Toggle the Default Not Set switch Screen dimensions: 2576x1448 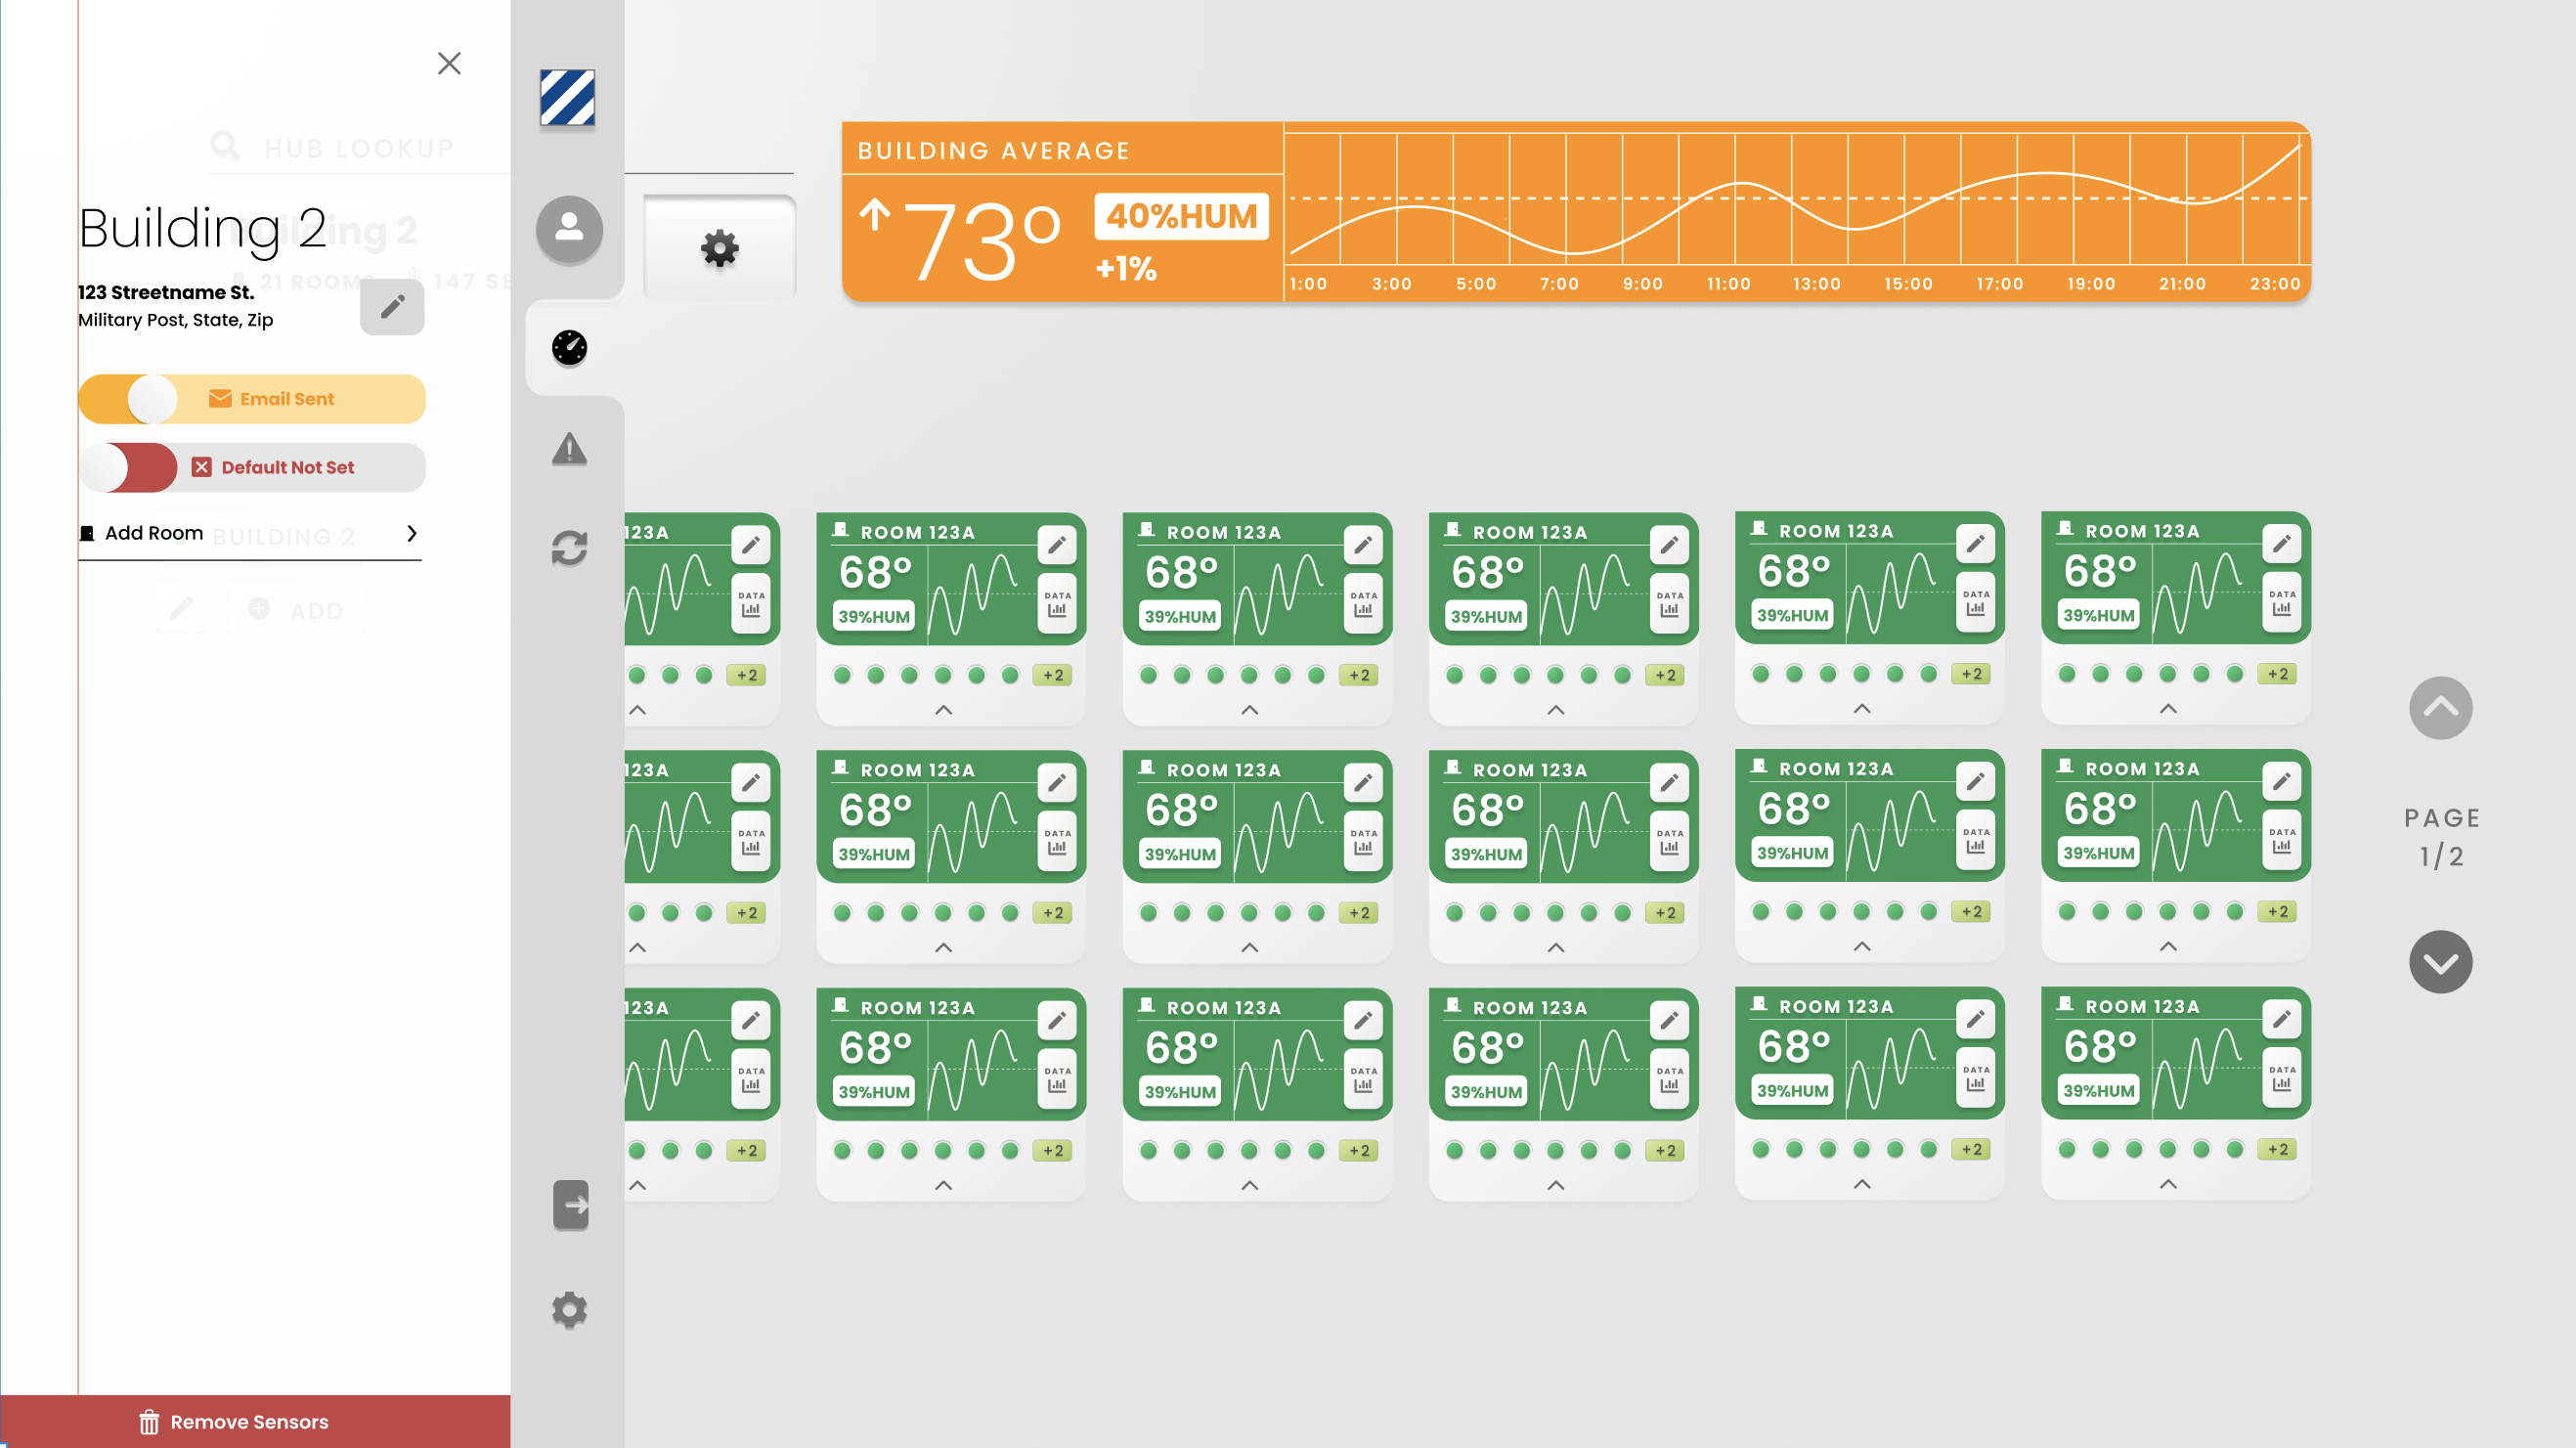click(x=130, y=468)
